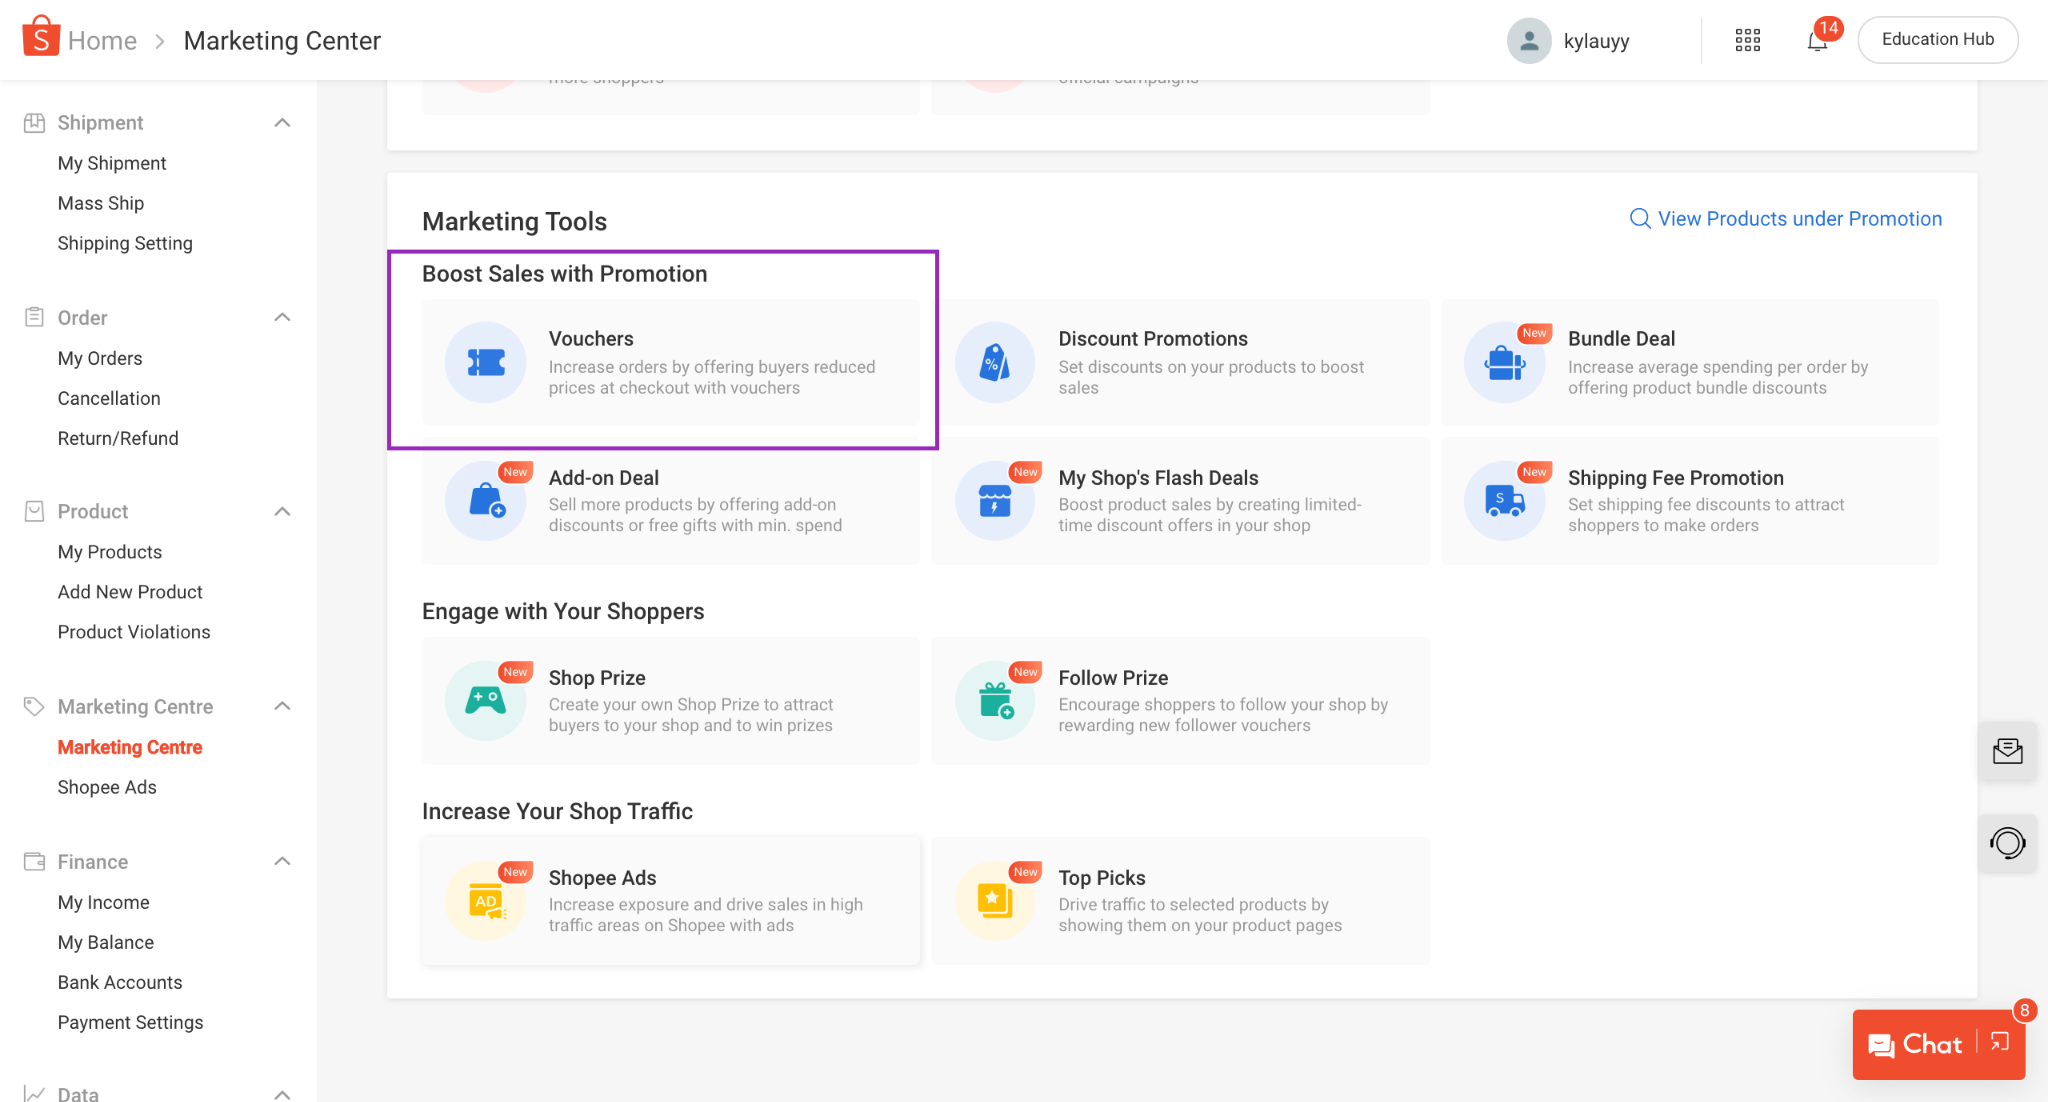The width and height of the screenshot is (2048, 1102).
Task: Select Marketing Centre sidebar item
Action: point(130,747)
